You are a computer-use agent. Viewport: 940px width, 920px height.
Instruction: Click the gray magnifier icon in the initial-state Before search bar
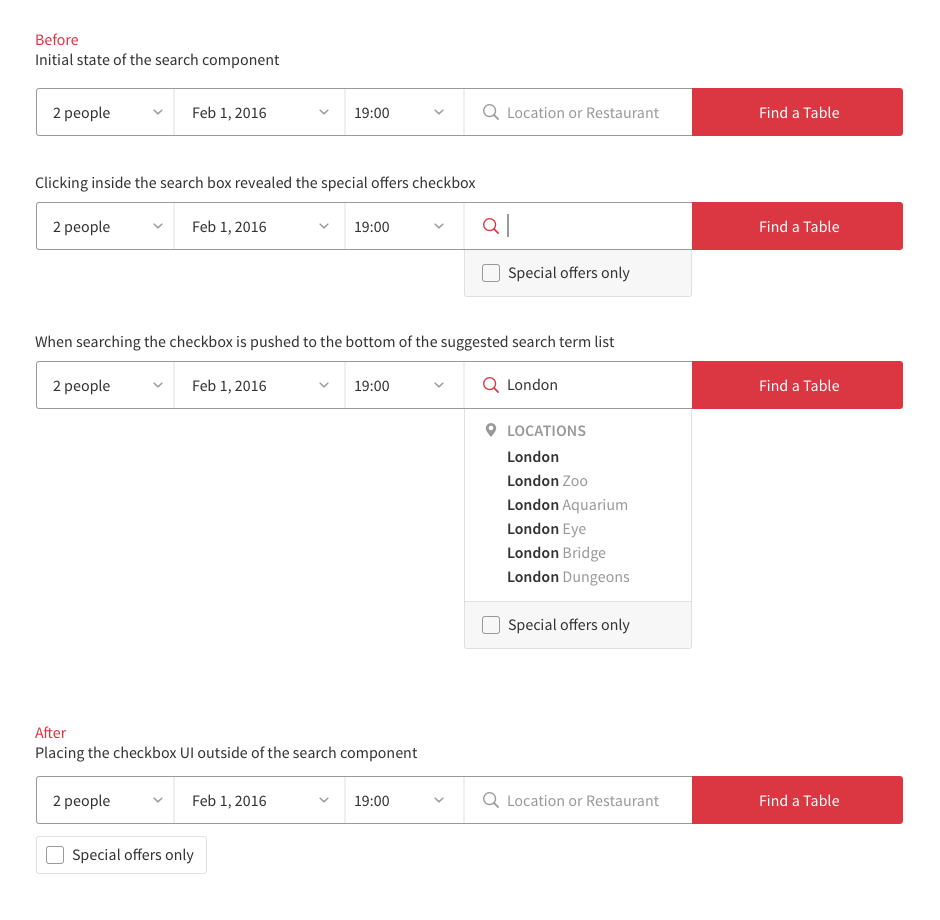490,112
